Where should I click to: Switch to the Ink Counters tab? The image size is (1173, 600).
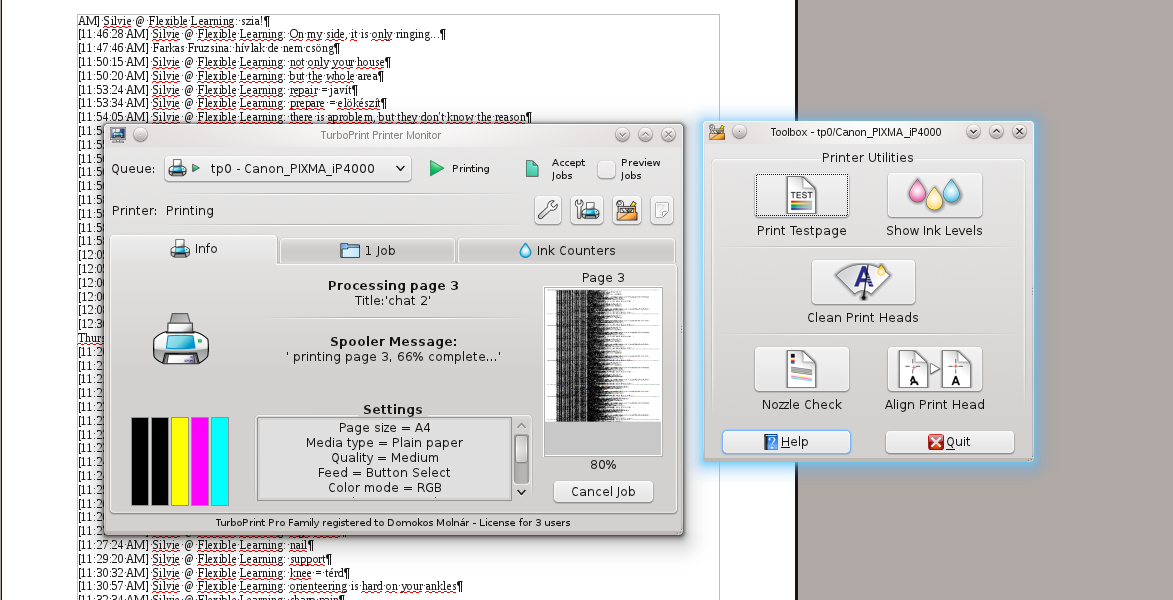pos(566,250)
